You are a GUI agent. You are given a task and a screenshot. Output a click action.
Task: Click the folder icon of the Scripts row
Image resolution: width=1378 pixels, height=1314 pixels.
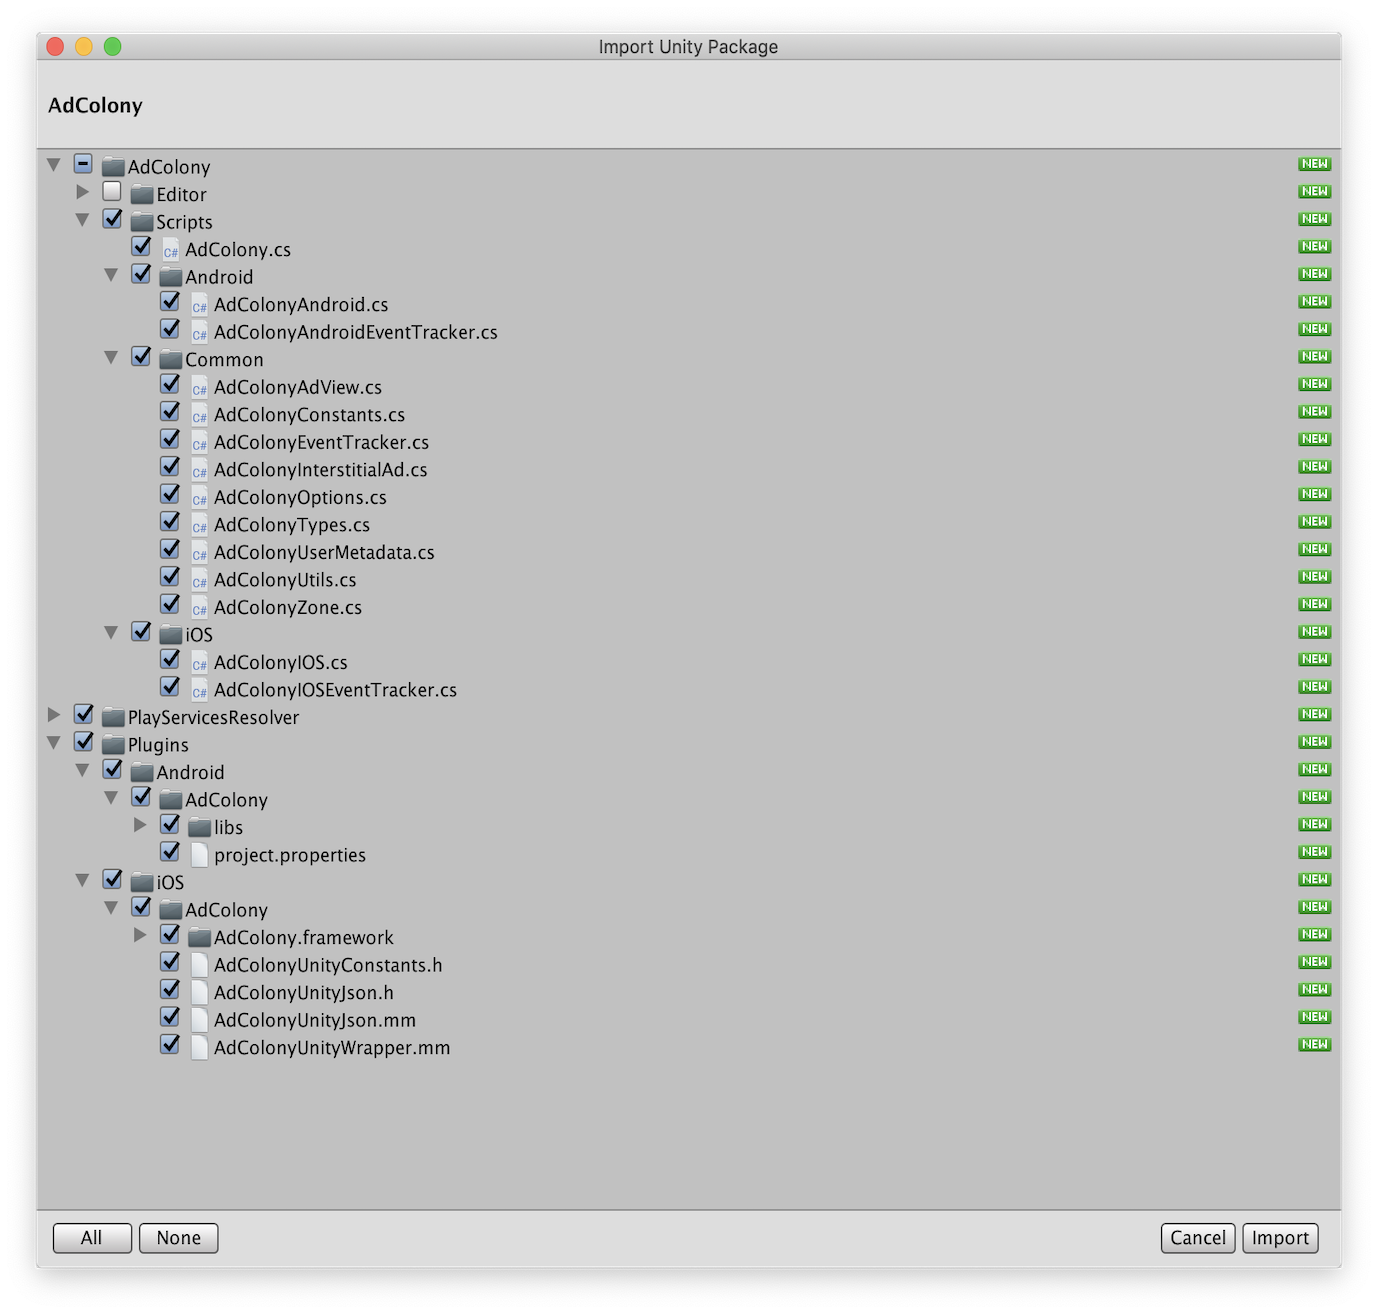pos(142,222)
